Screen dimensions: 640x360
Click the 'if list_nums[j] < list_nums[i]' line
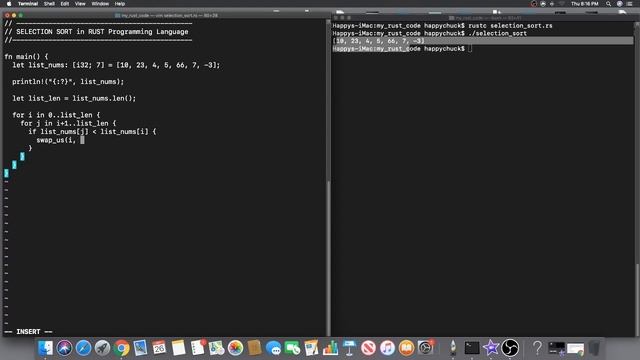(92, 132)
